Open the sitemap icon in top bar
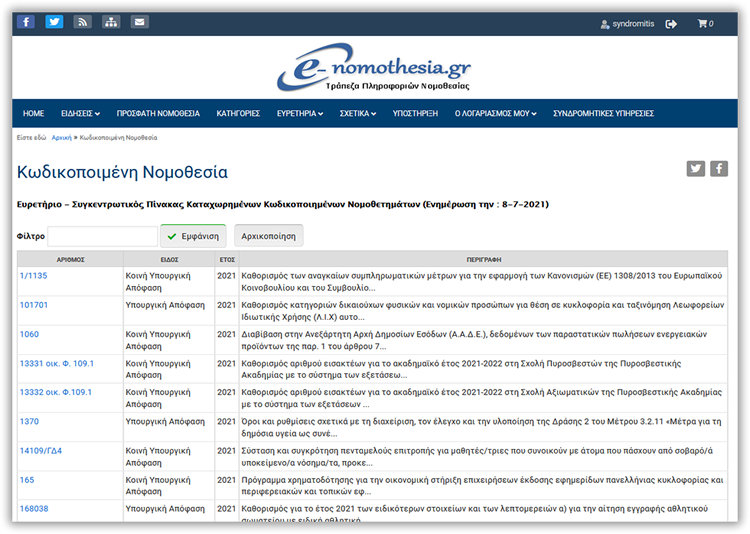 (111, 22)
